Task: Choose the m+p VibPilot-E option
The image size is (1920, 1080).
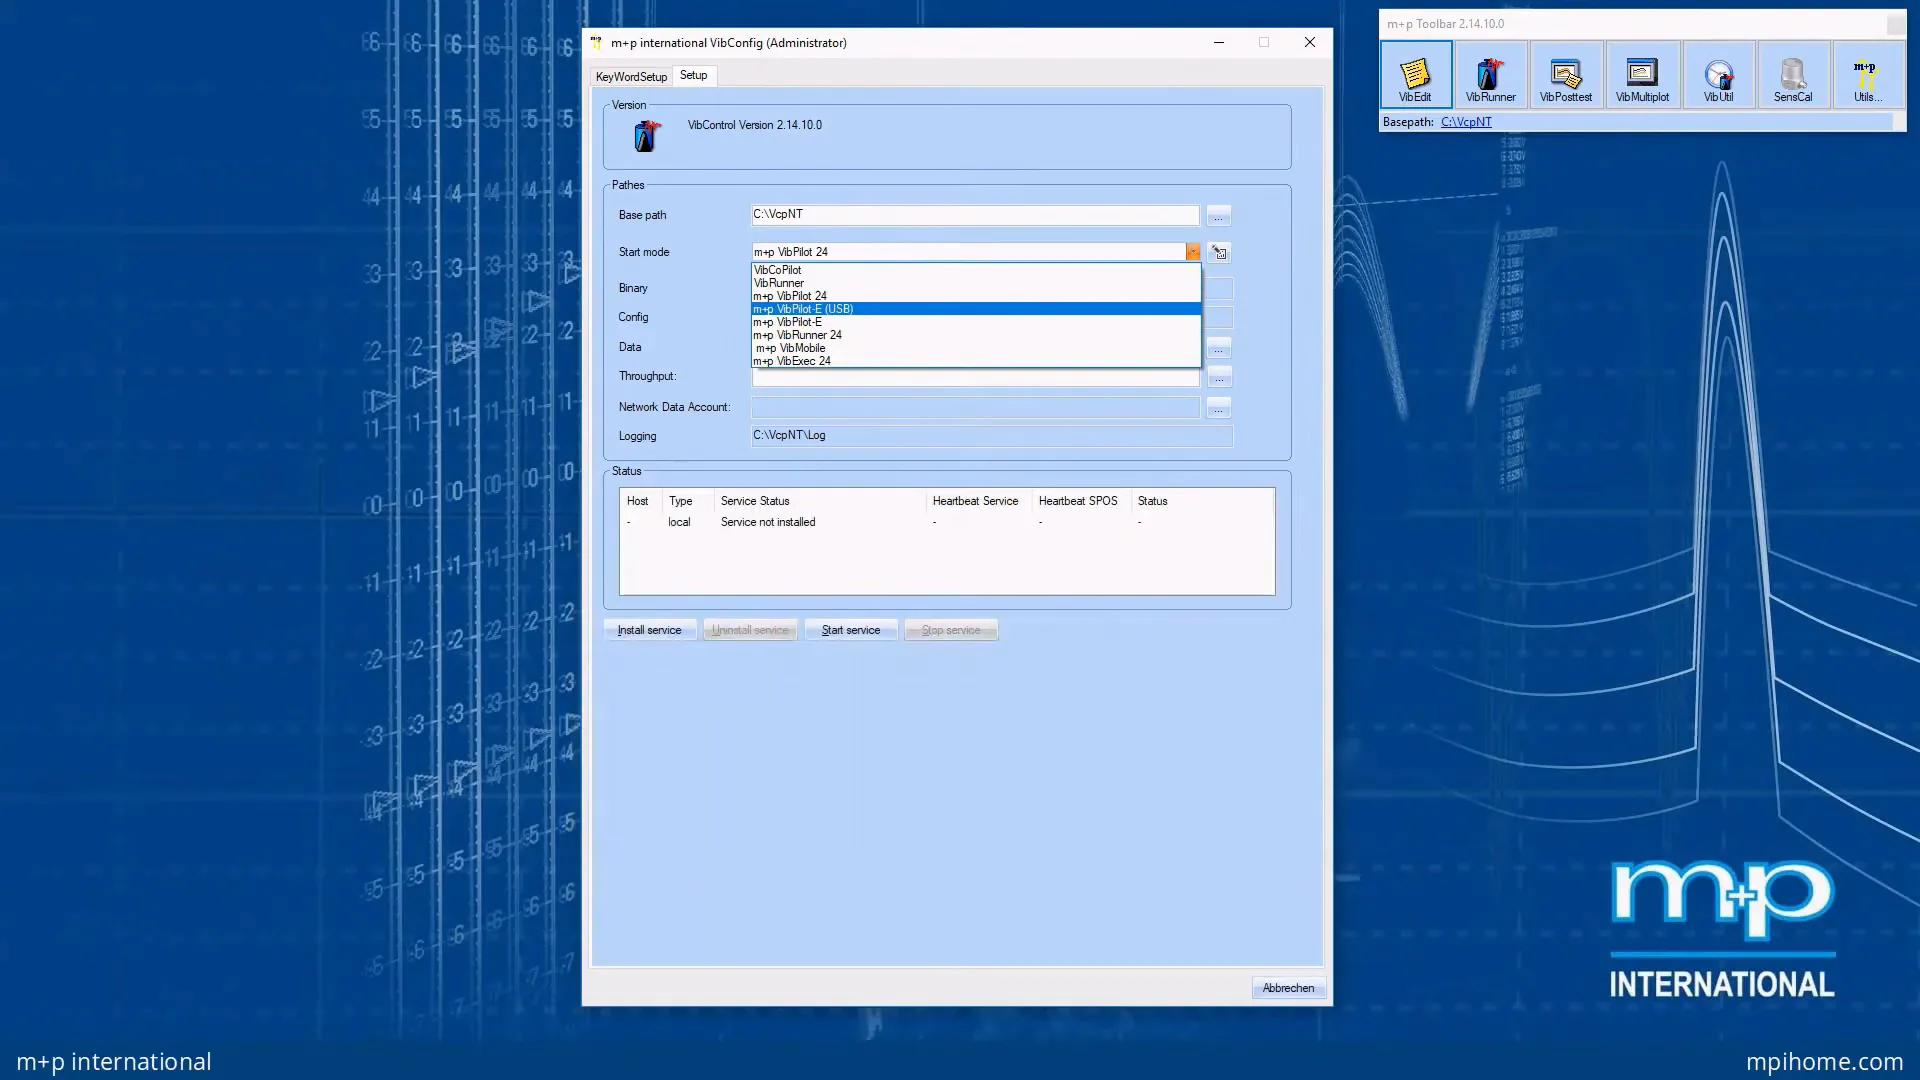Action: (976, 322)
